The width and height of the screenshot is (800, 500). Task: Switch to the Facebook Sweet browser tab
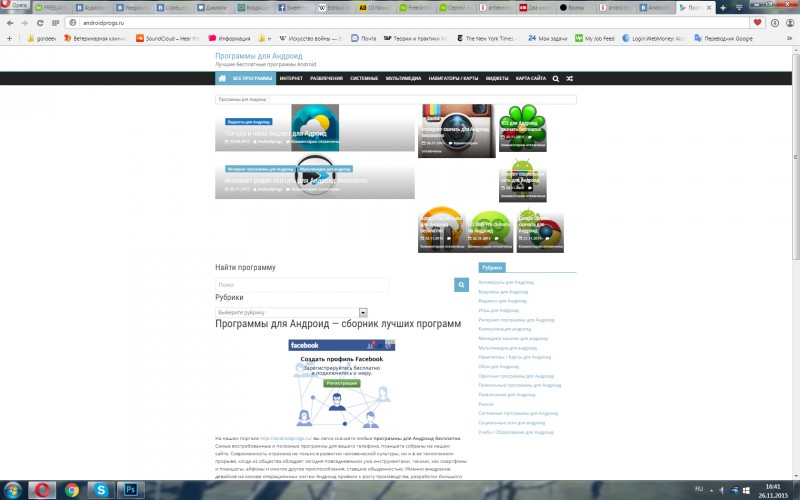tap(295, 8)
